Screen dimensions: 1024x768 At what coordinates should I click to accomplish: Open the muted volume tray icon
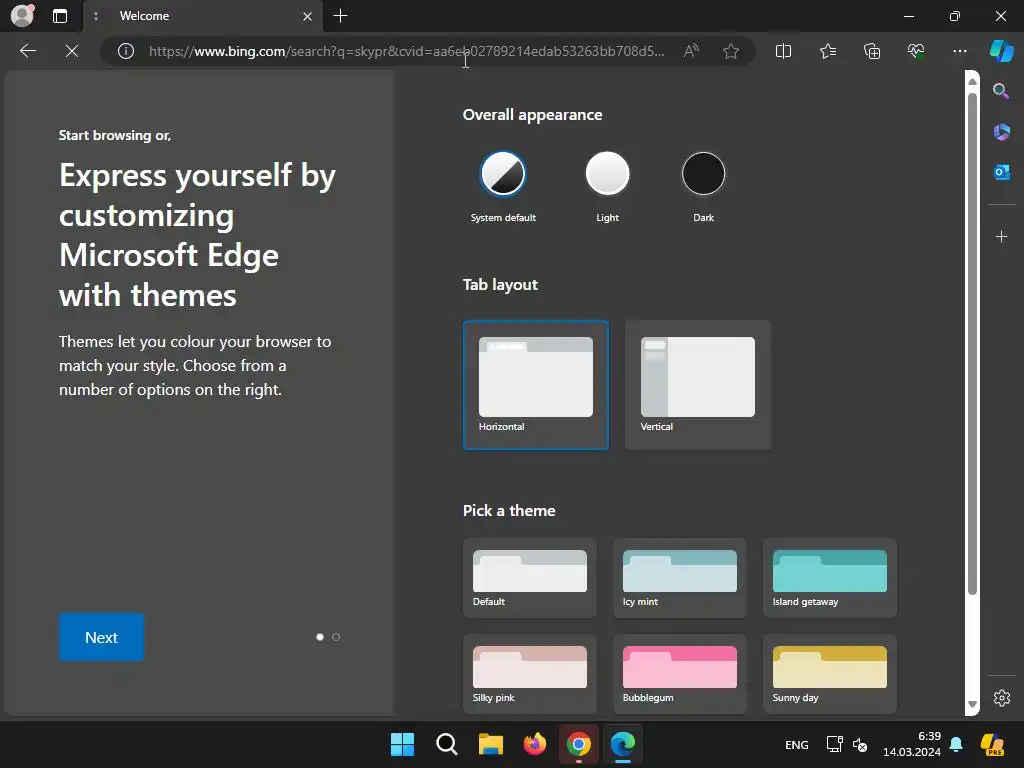click(x=859, y=744)
